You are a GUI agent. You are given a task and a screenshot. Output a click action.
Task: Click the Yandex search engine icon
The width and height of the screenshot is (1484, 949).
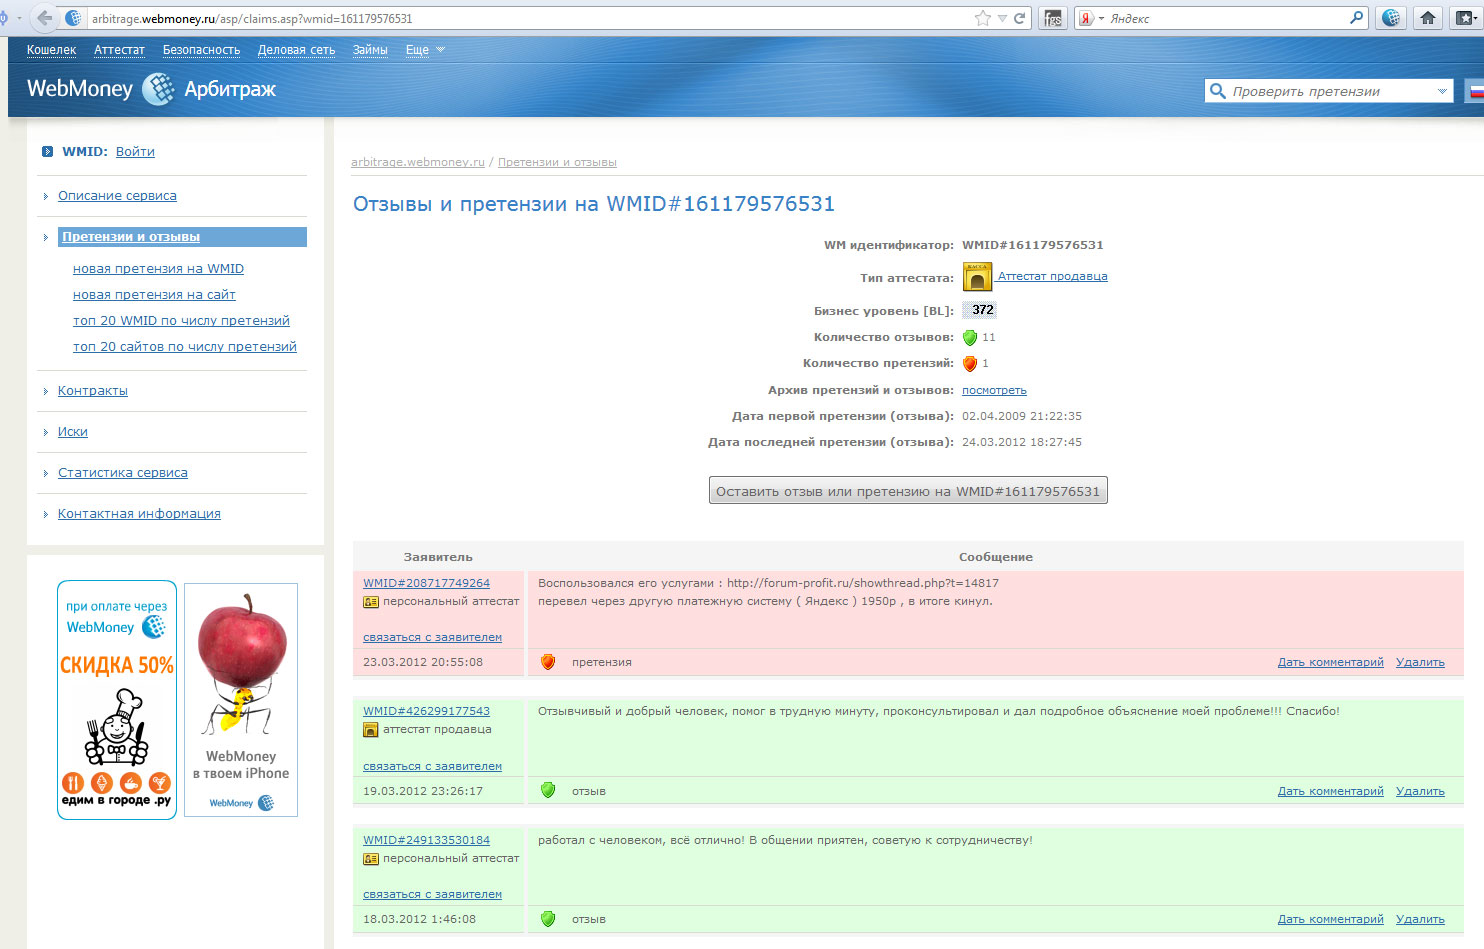coord(1086,18)
